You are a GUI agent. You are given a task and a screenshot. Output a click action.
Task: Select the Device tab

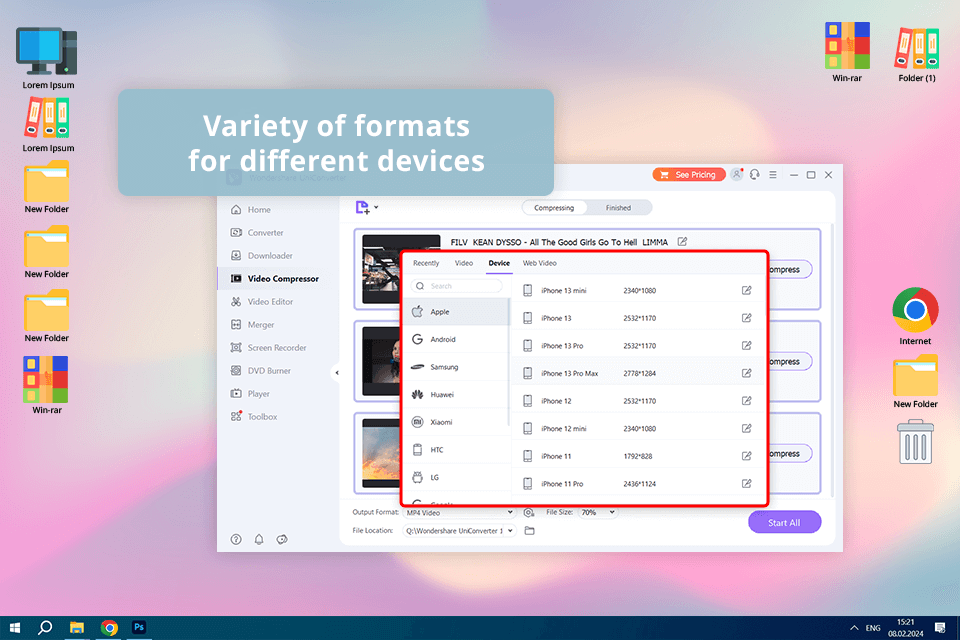click(499, 263)
